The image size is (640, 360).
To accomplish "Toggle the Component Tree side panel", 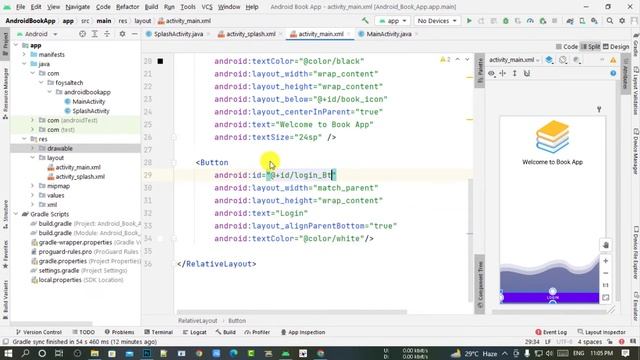I will tap(480, 284).
